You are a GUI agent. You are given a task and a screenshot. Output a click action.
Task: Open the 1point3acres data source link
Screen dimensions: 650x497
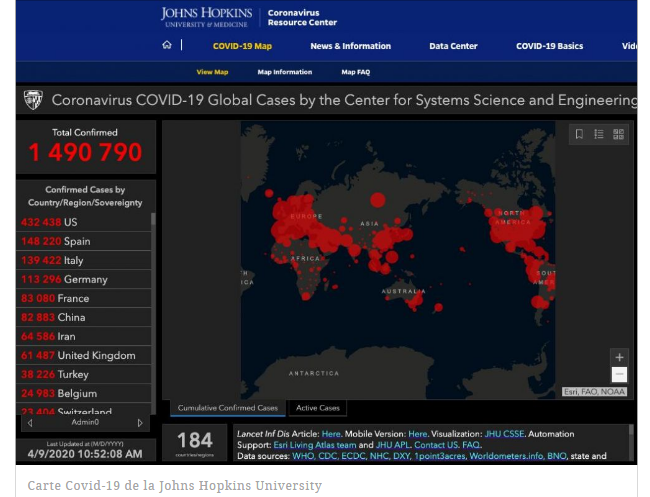pos(439,456)
